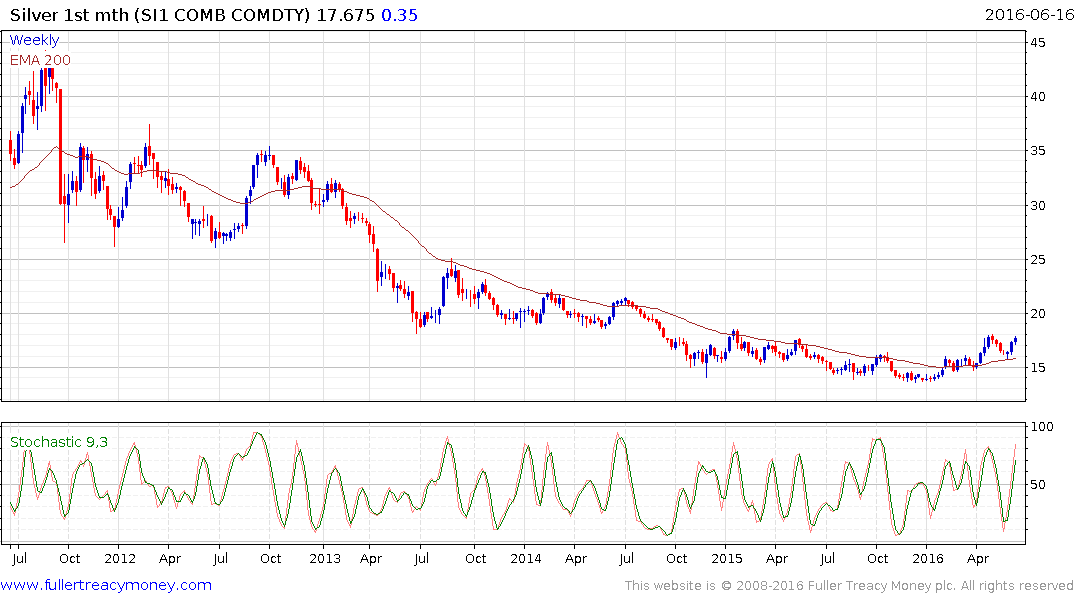This screenshot has width=1075, height=600.
Task: Click the first 'Jul' label on time axis
Action: (x=19, y=558)
